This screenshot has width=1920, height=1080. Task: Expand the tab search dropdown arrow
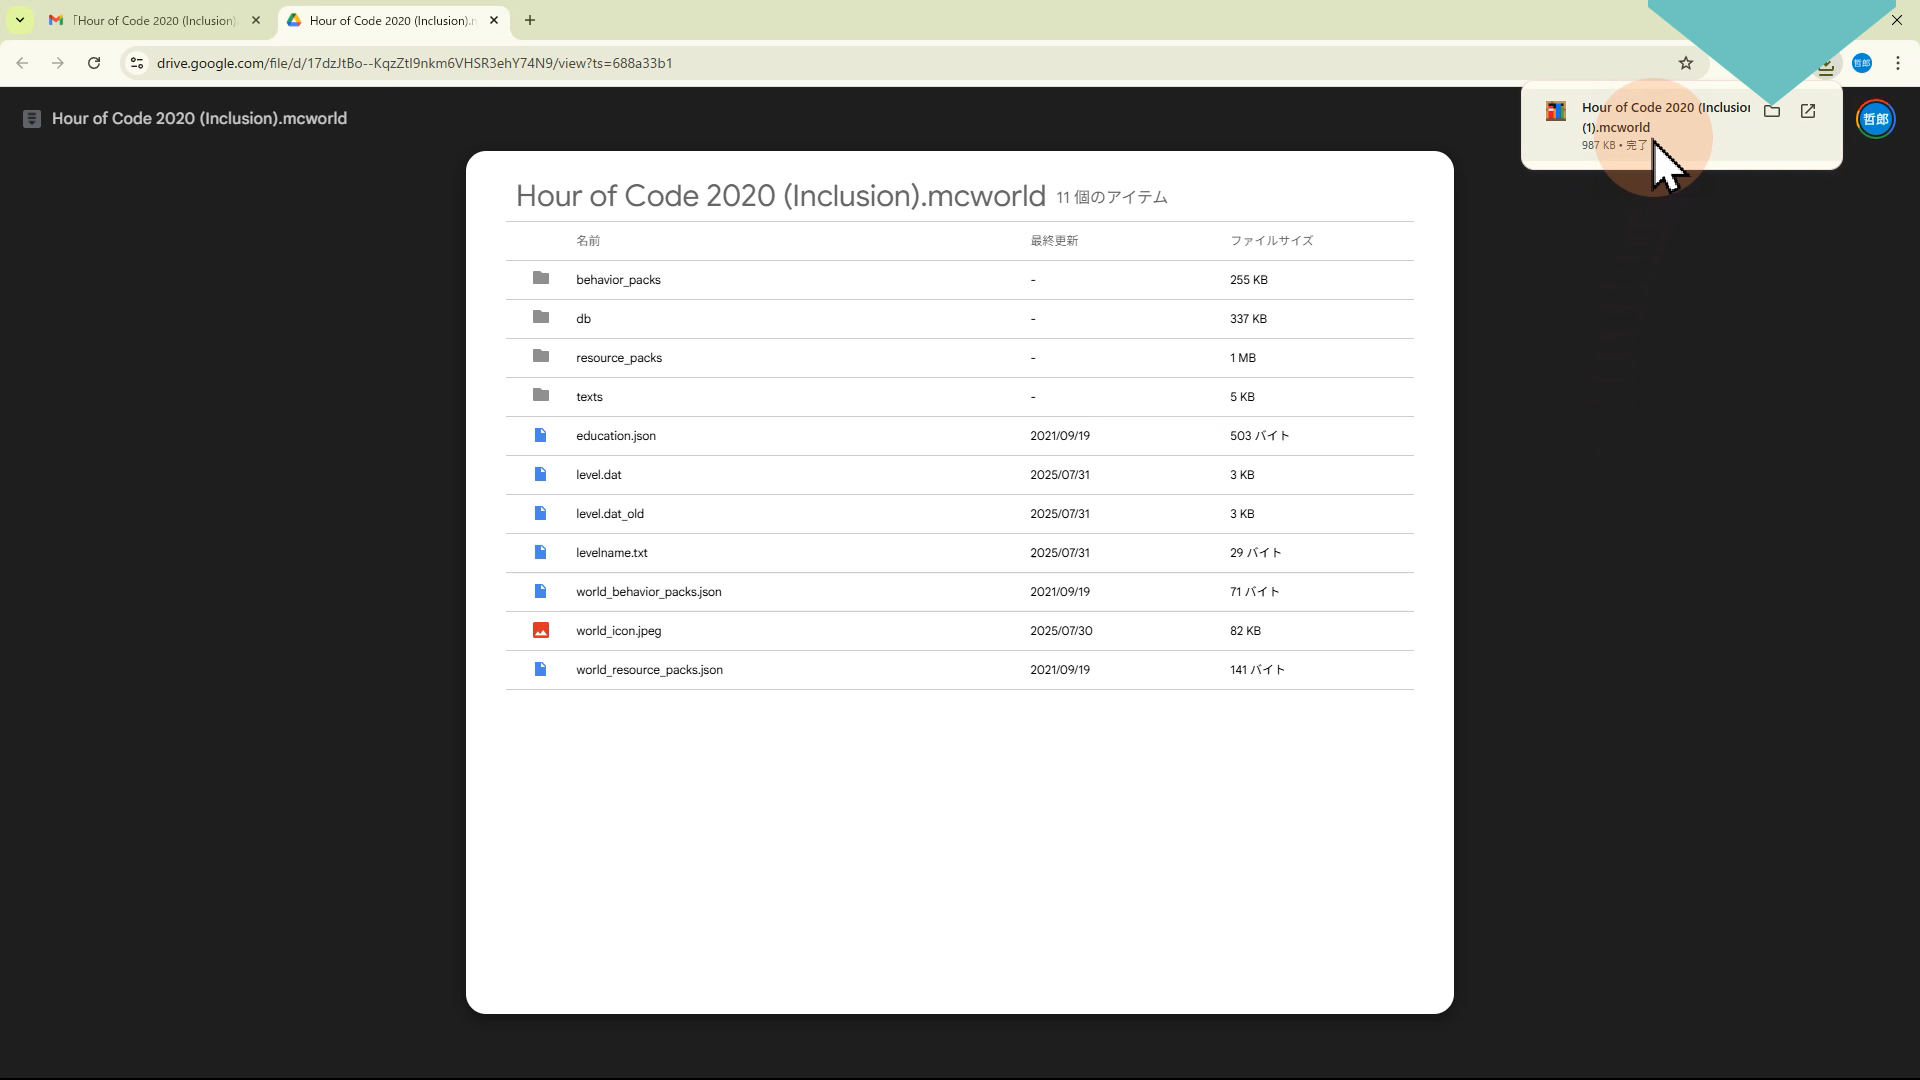coord(19,20)
